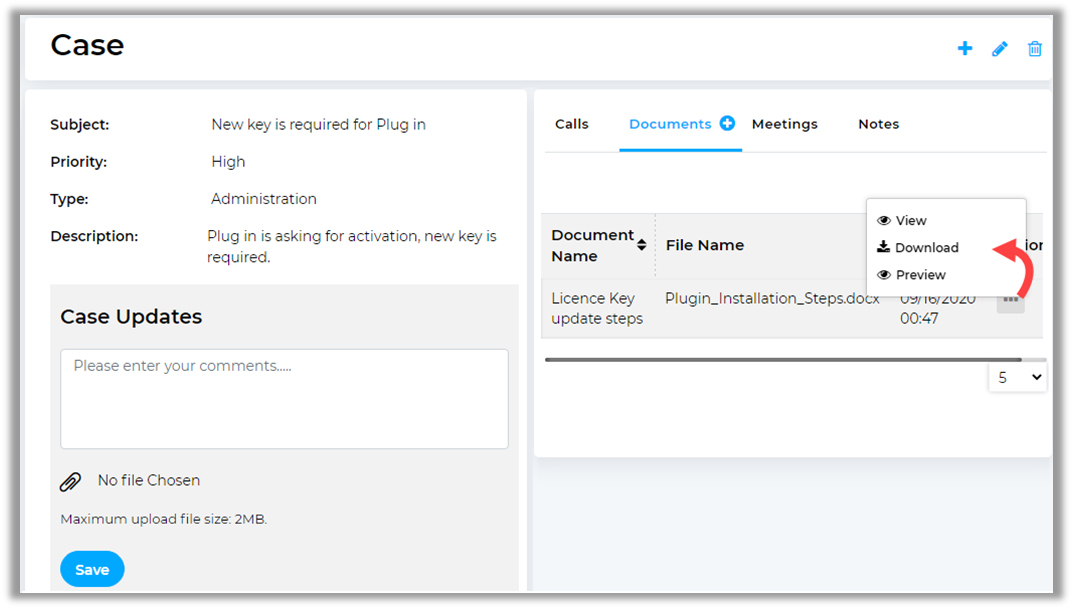Go to the Notes tab
This screenshot has height=609, width=1074.
click(878, 124)
